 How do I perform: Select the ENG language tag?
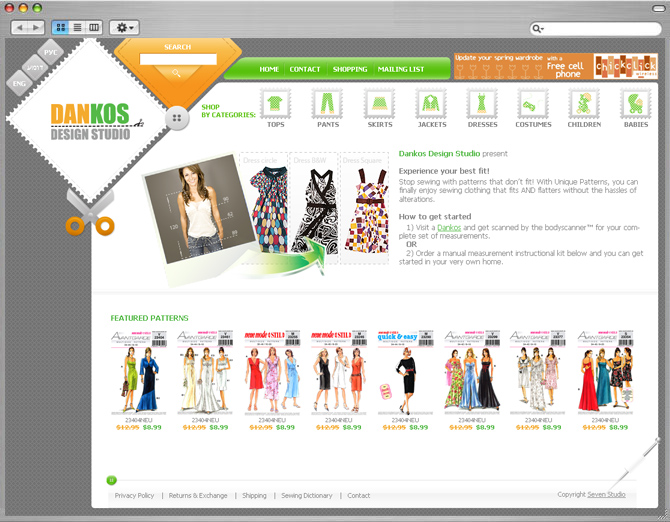pyautogui.click(x=19, y=83)
